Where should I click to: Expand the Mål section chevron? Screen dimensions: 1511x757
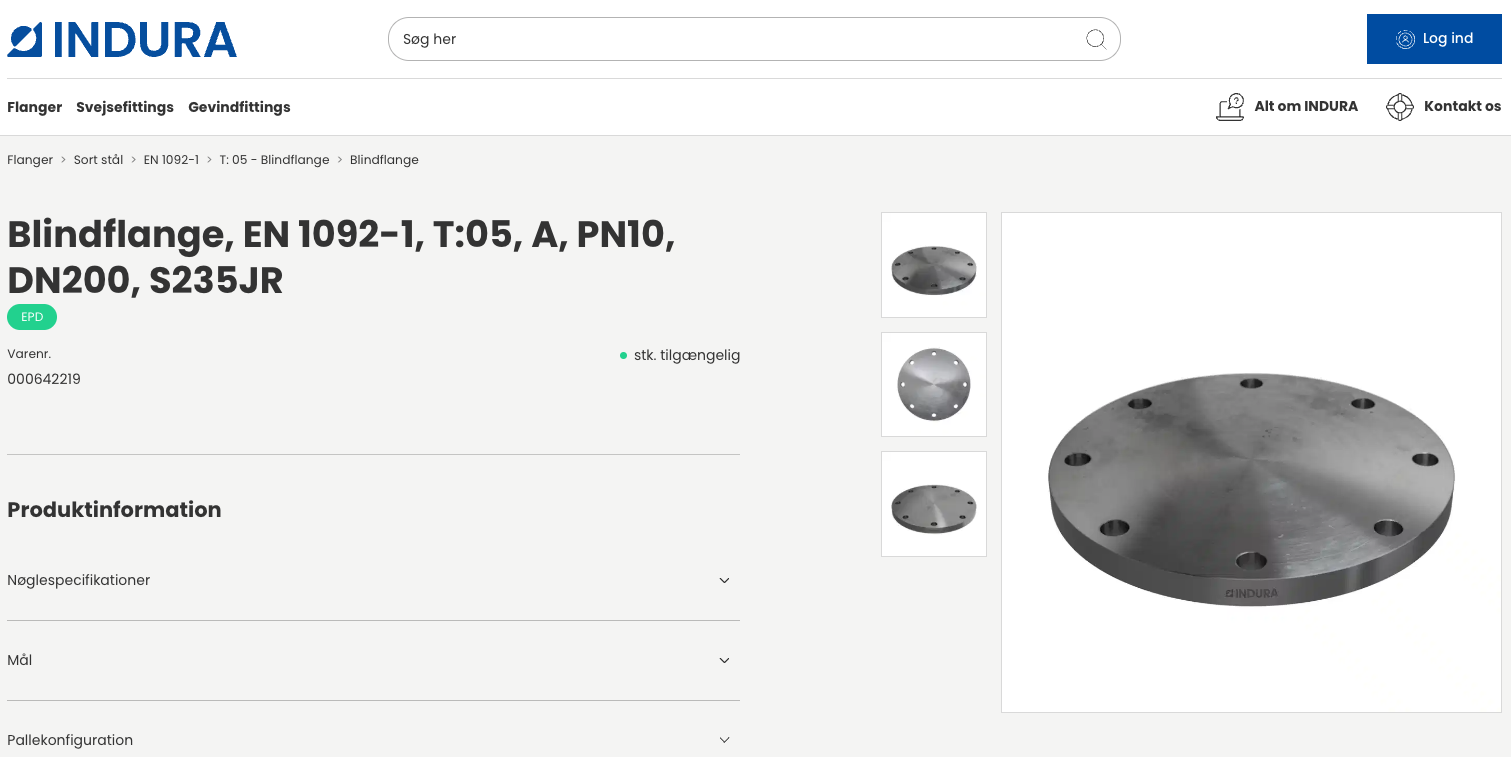coord(724,660)
